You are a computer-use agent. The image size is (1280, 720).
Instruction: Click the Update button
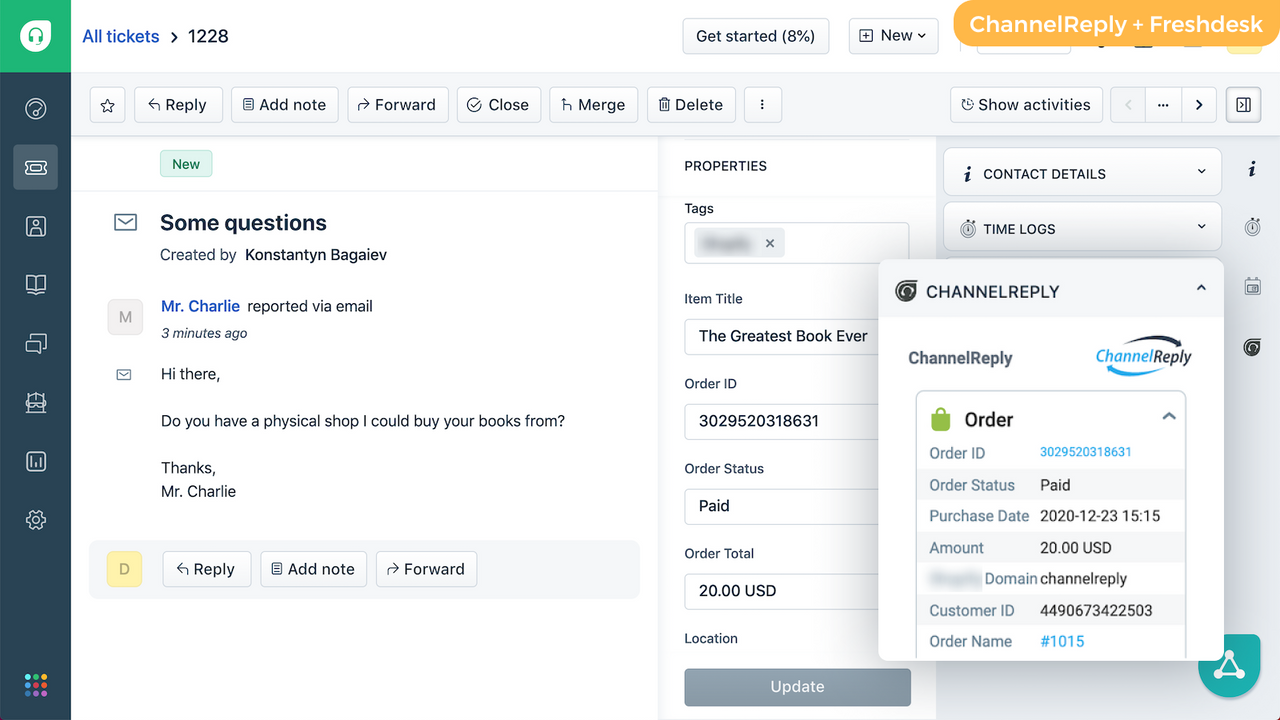tap(797, 687)
